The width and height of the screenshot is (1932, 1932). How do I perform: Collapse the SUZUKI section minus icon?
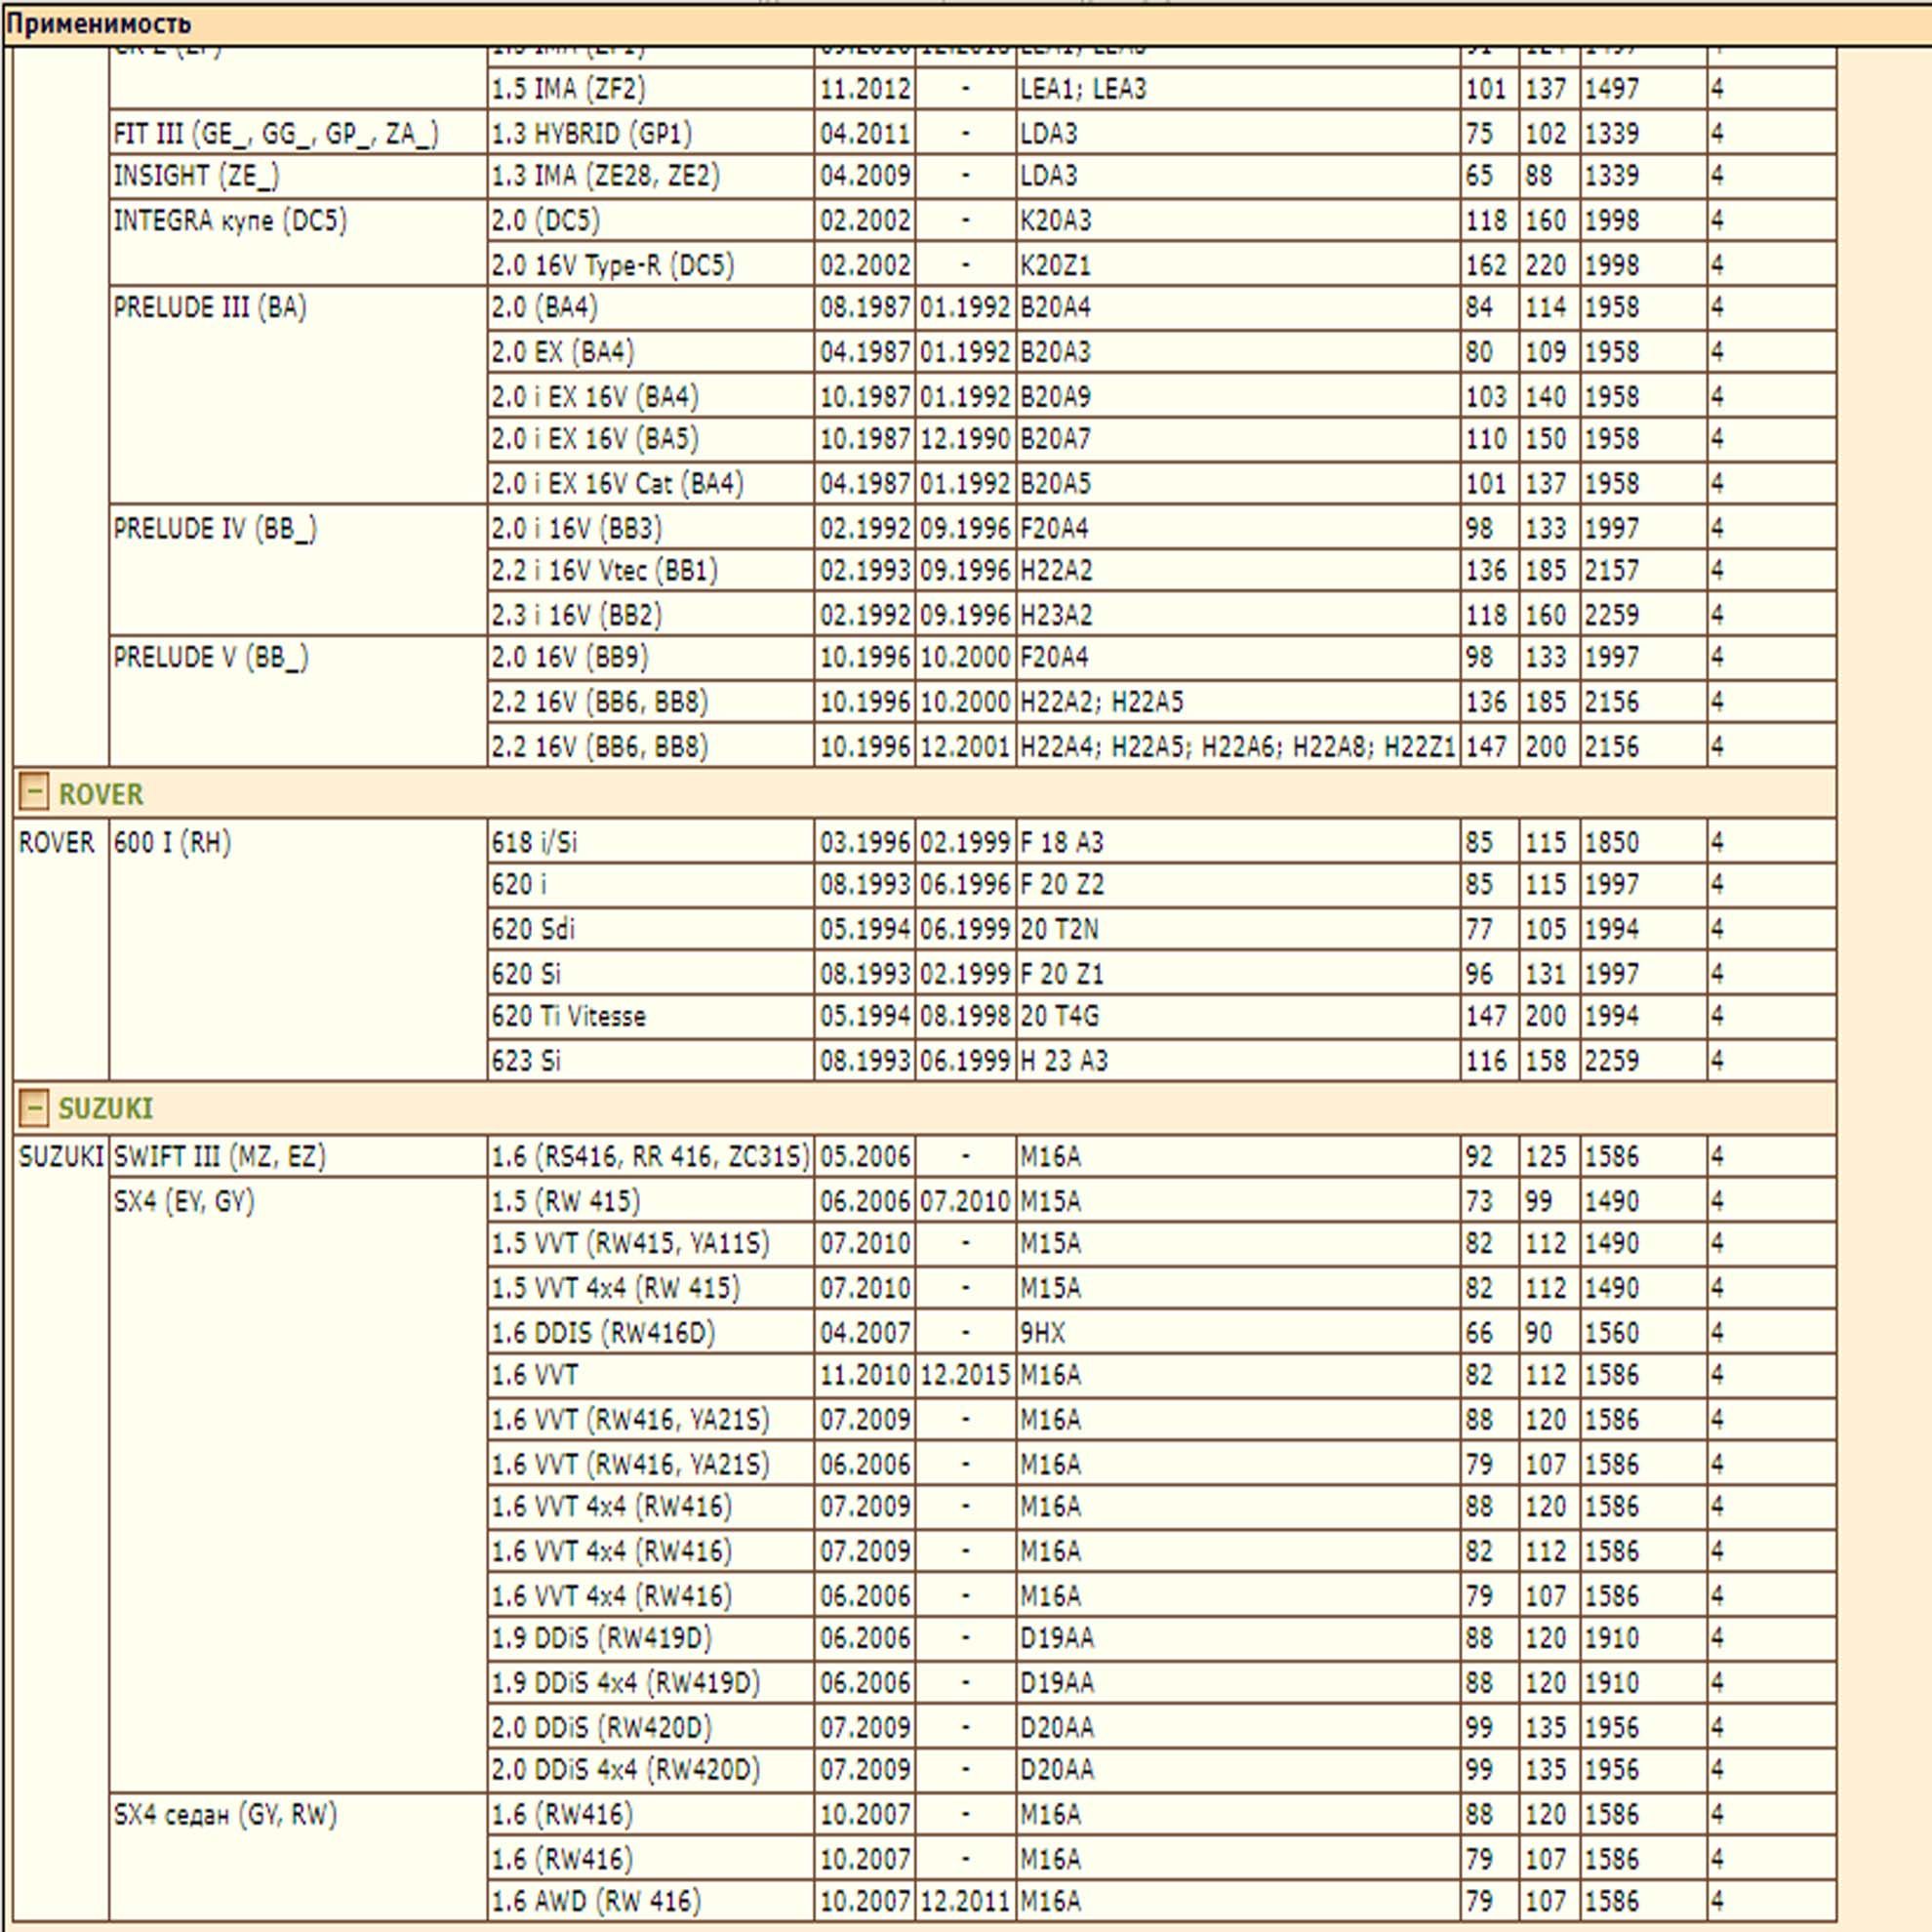coord(33,1108)
